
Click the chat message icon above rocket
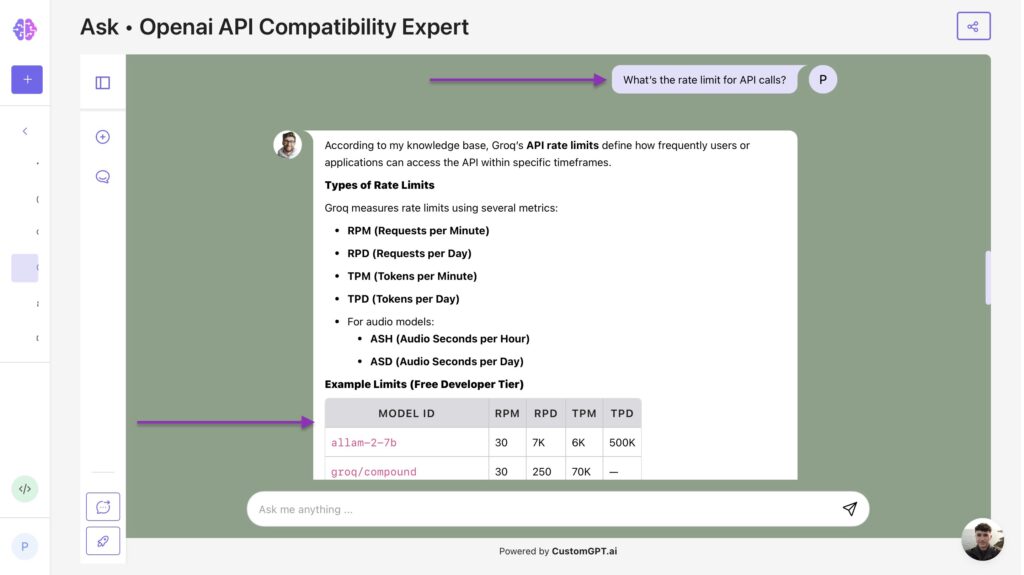pos(103,507)
